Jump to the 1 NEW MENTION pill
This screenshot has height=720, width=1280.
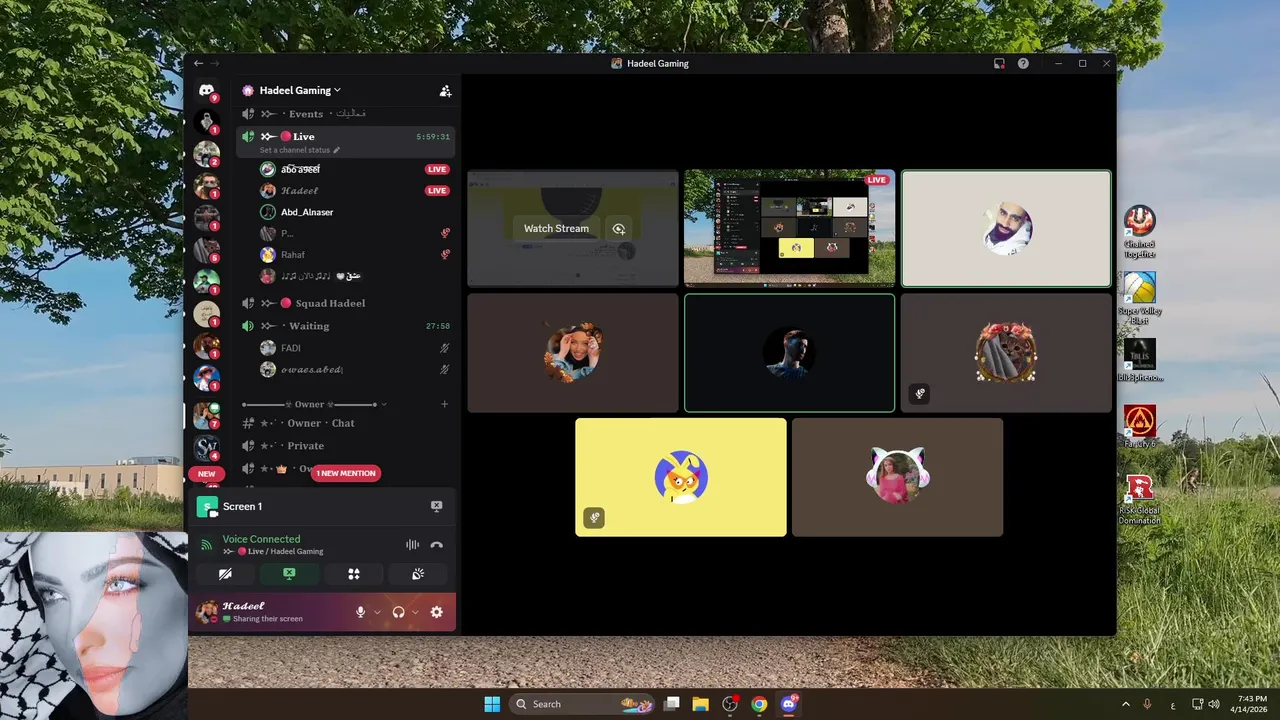[x=346, y=473]
